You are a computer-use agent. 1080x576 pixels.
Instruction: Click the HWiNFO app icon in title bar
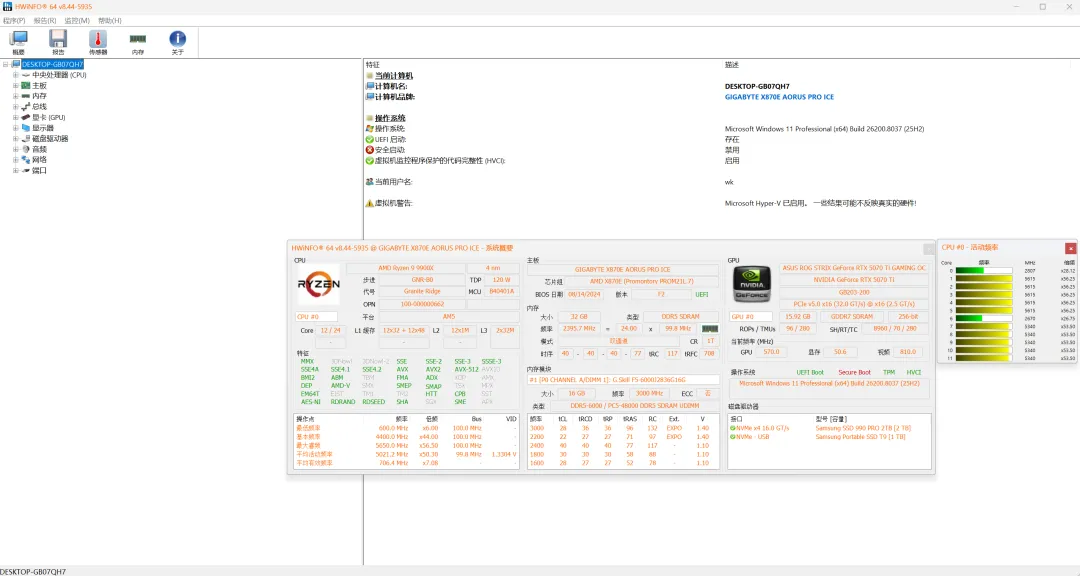(7, 6)
